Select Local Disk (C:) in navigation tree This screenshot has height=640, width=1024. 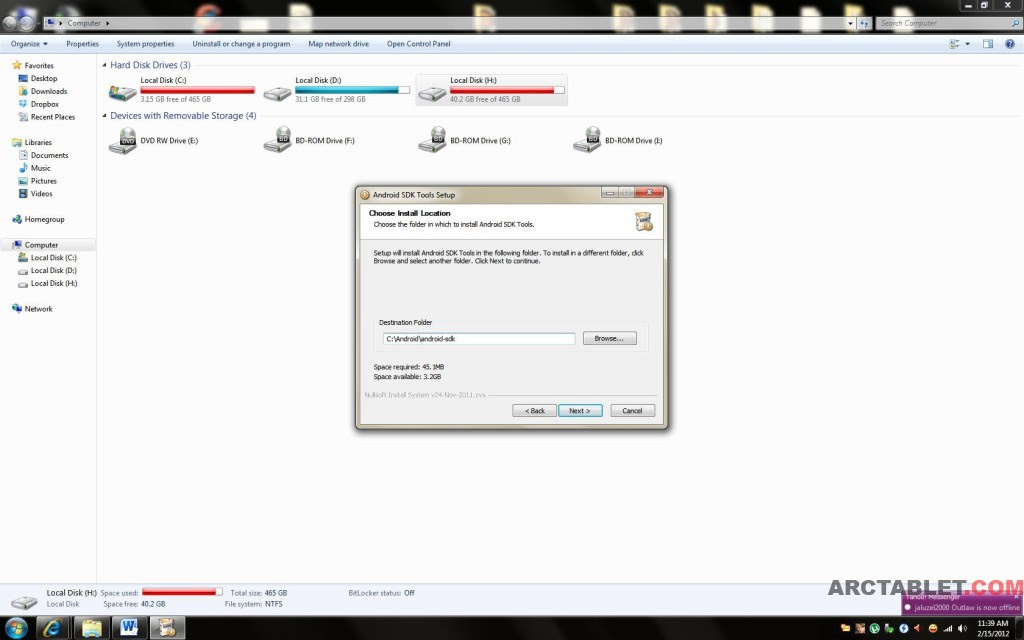(54, 257)
